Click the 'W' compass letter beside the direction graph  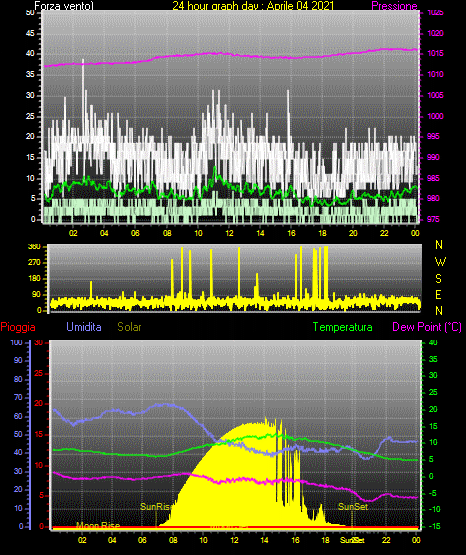[x=440, y=262]
